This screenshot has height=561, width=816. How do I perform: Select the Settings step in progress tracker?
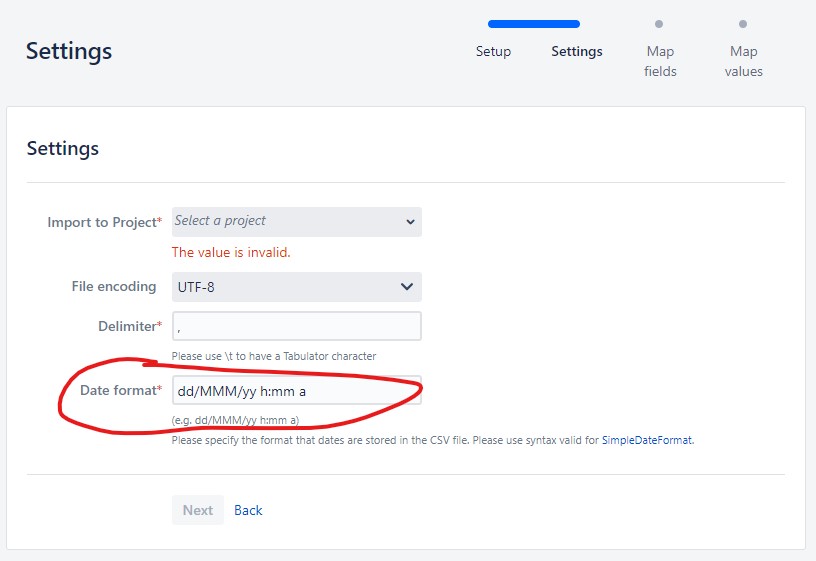577,52
